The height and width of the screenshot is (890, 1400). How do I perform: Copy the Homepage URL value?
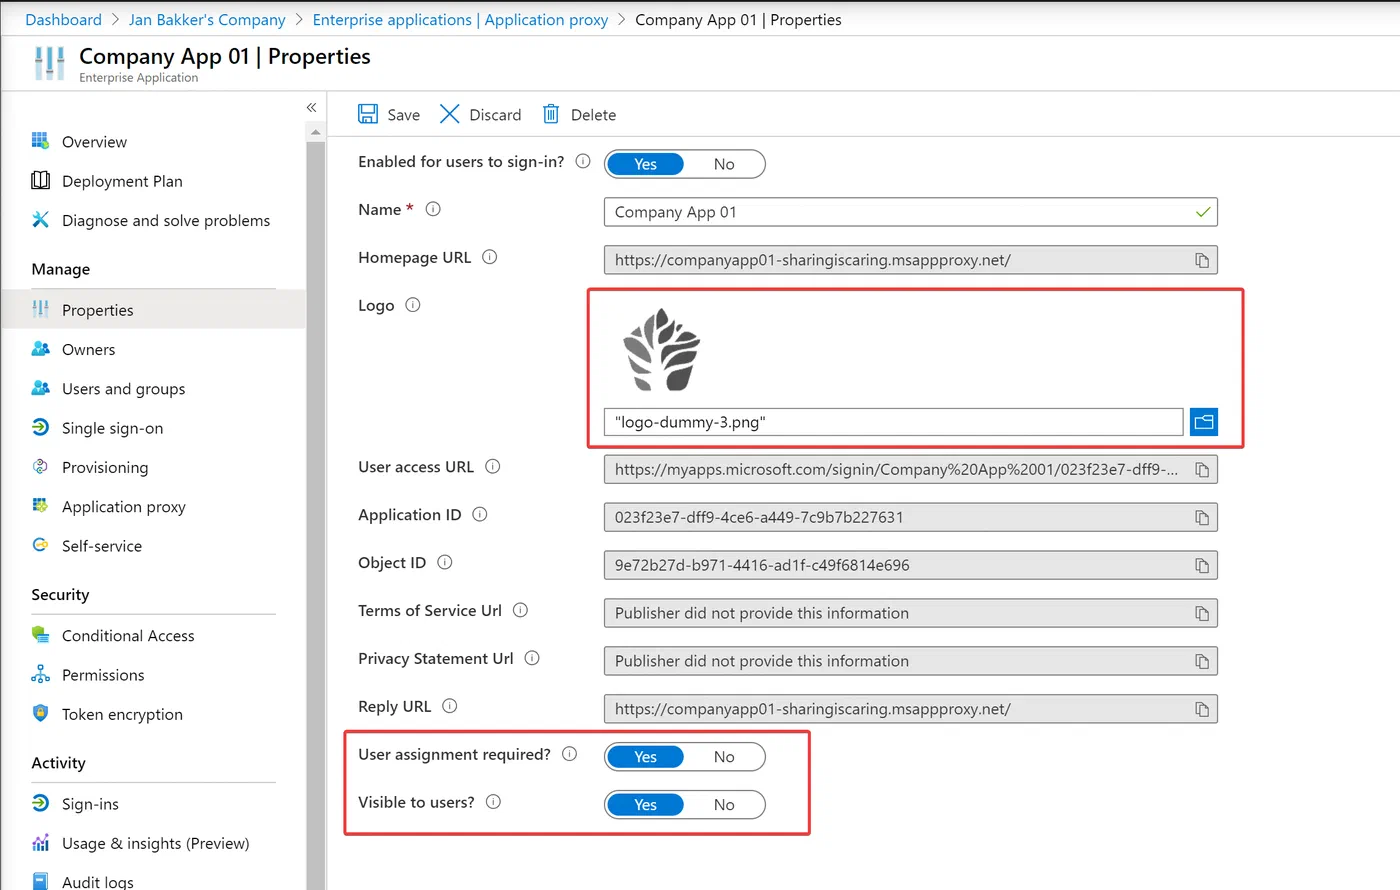[x=1202, y=260]
